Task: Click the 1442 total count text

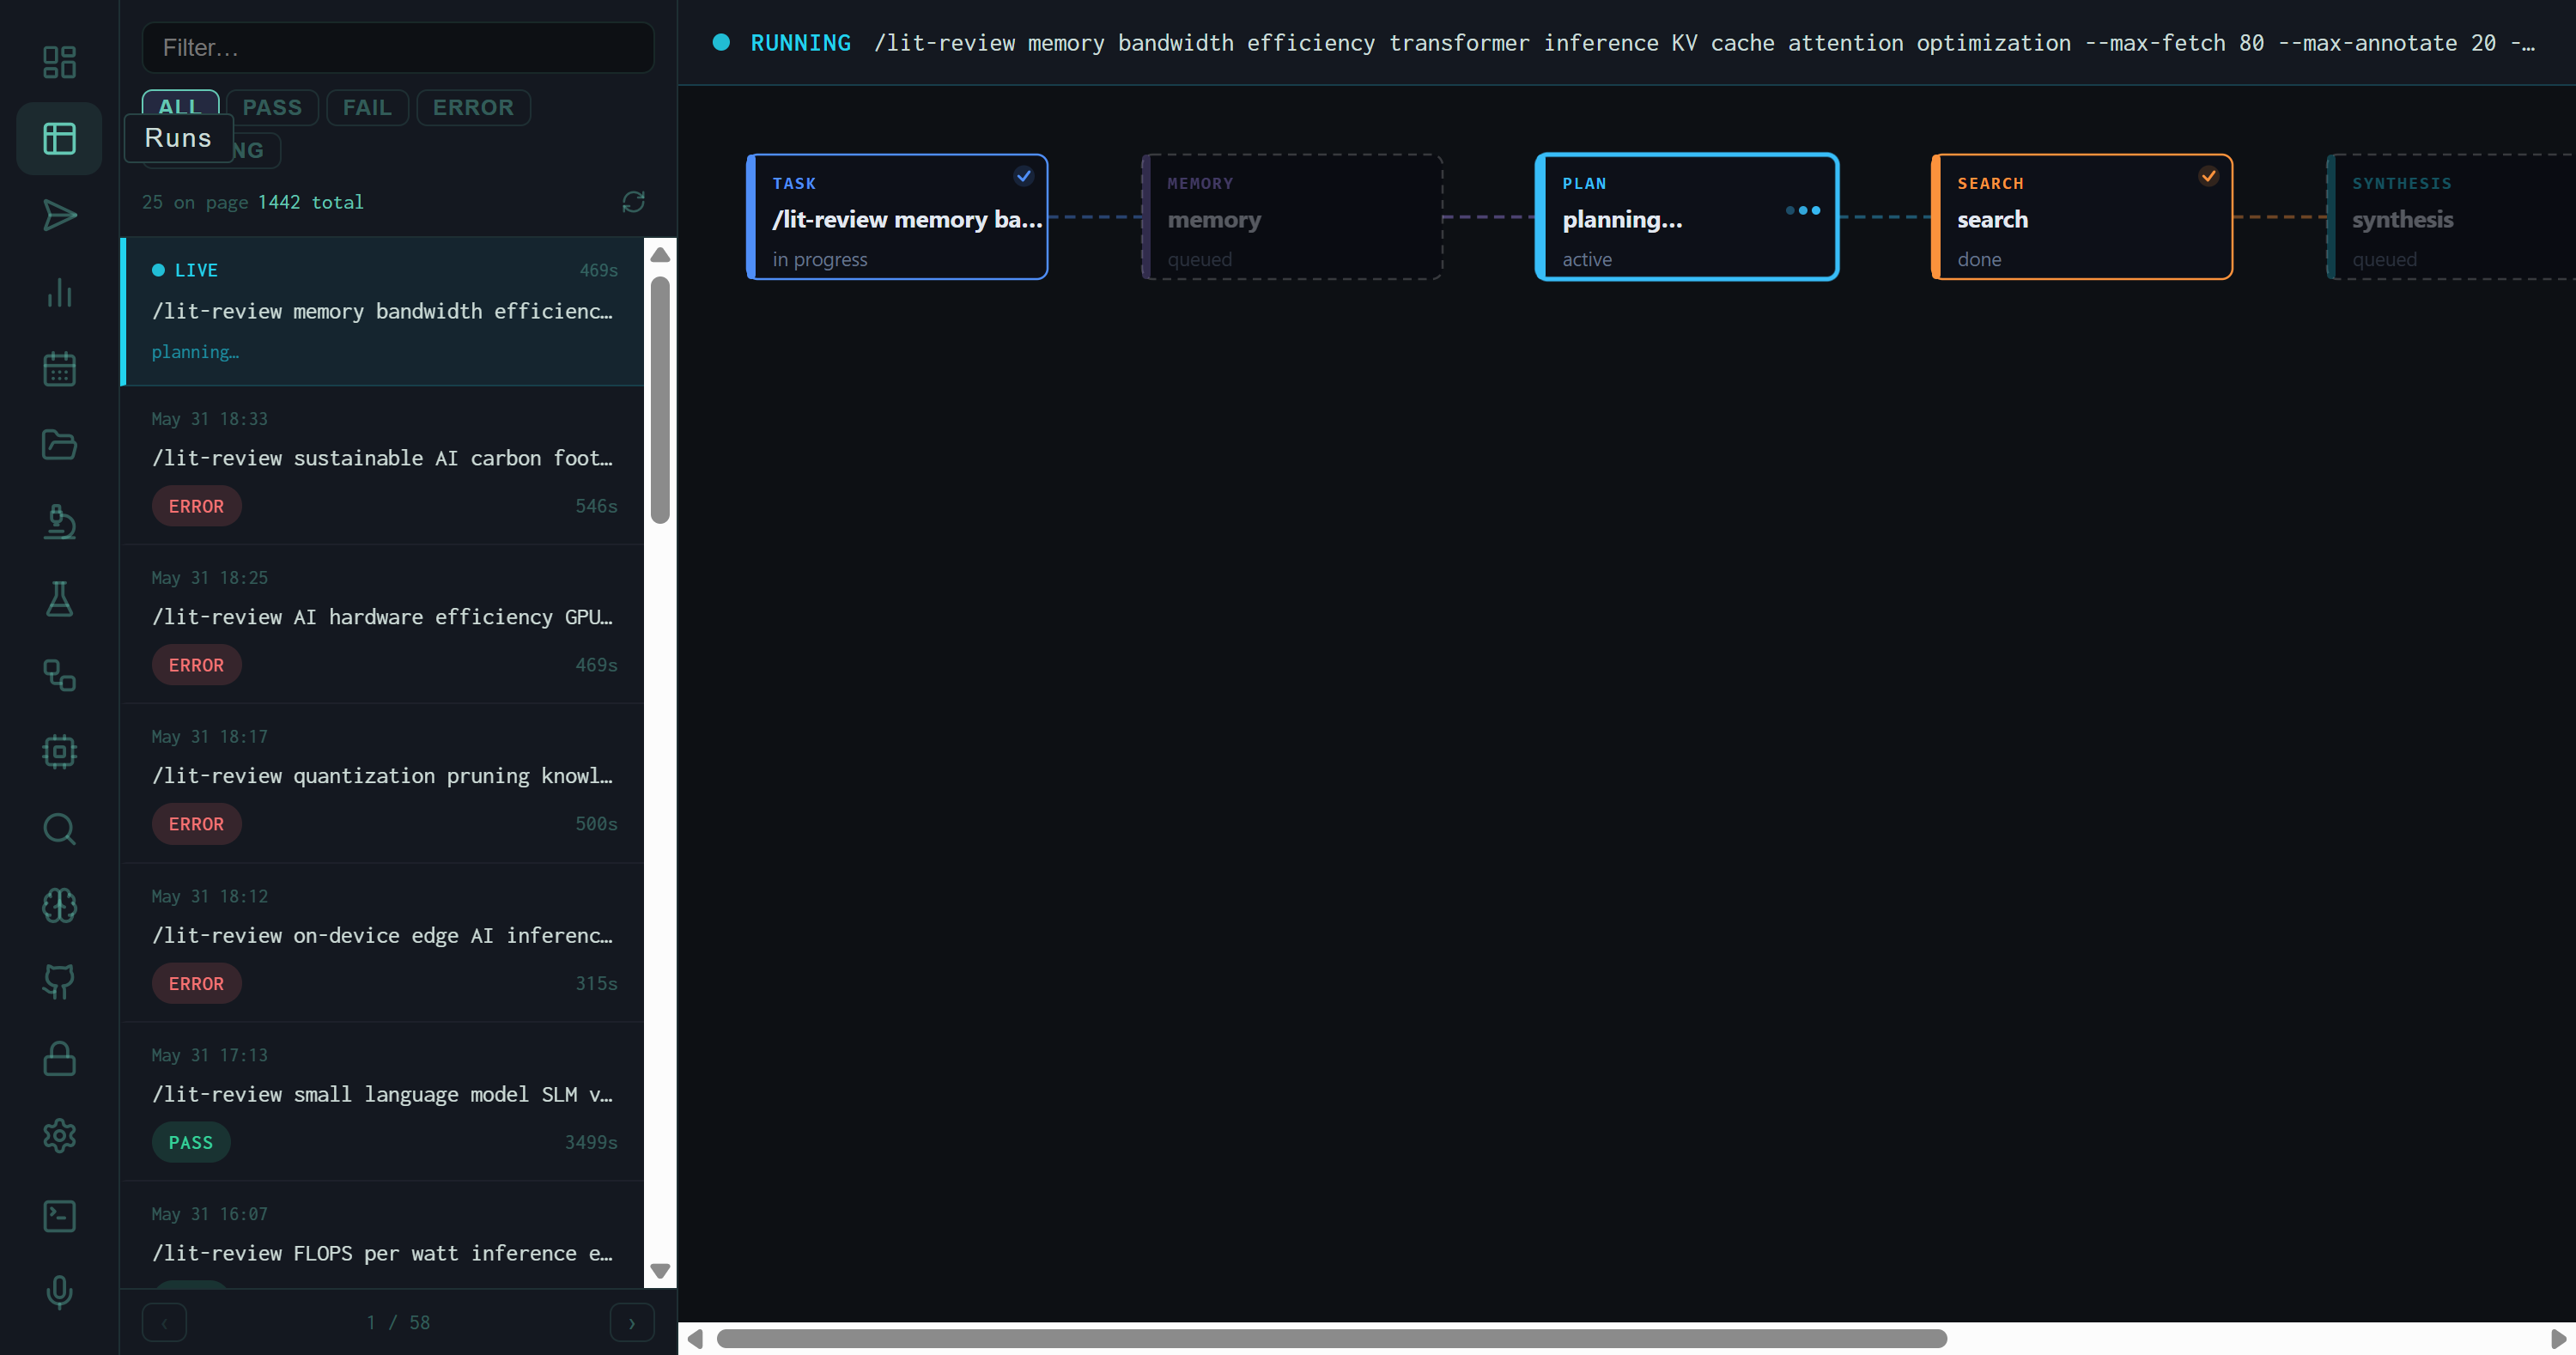Action: (x=311, y=202)
